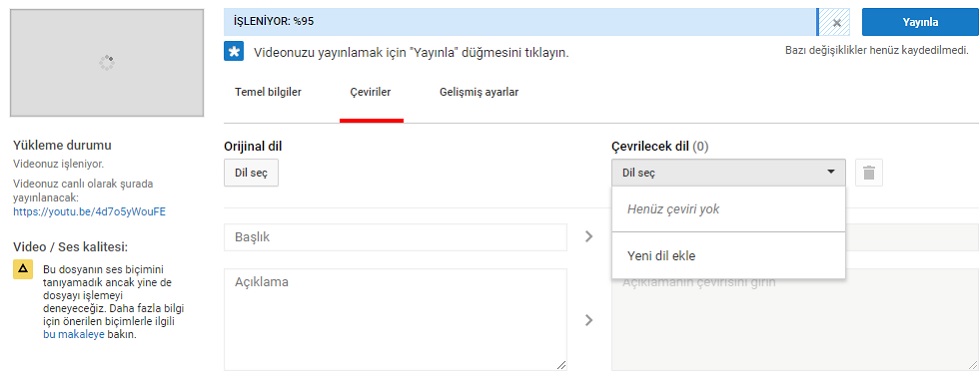The width and height of the screenshot is (980, 384).
Task: Click inside the Açıklama description box
Action: (x=396, y=320)
